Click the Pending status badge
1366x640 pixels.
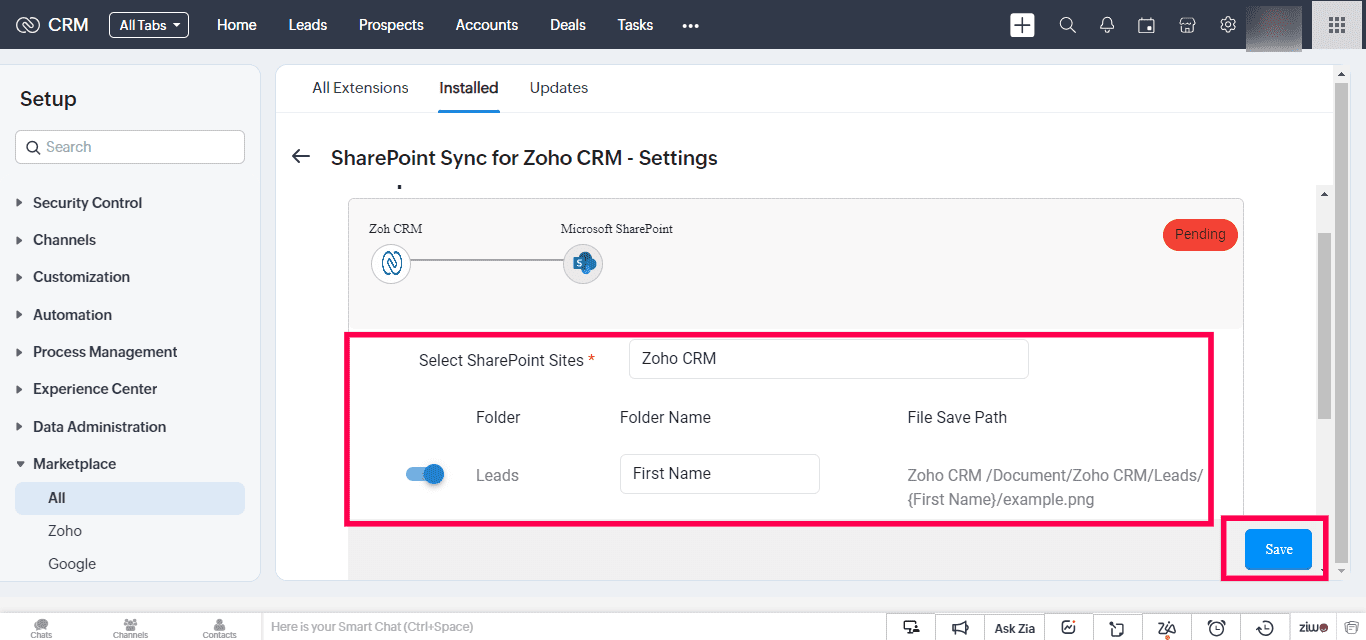(1200, 235)
